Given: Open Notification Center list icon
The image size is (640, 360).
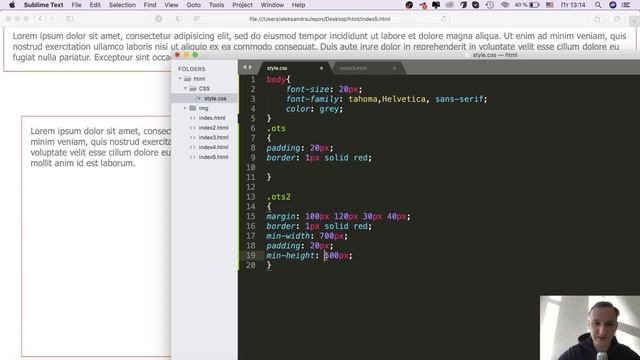Looking at the screenshot, I should [x=626, y=5].
